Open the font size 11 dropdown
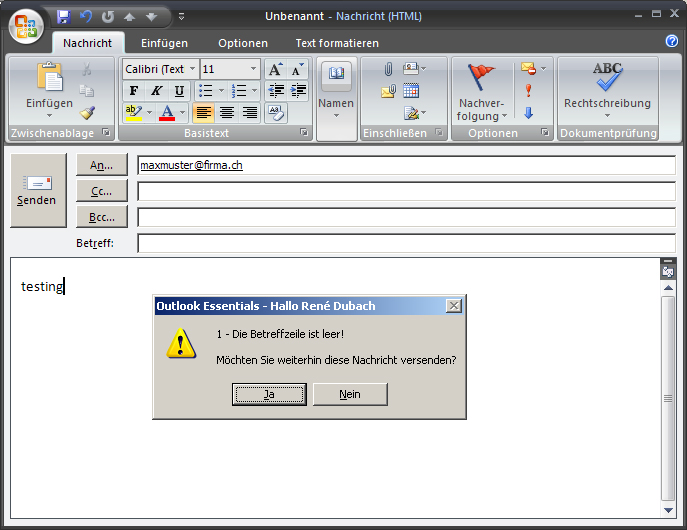The width and height of the screenshot is (687, 530). pyautogui.click(x=253, y=69)
